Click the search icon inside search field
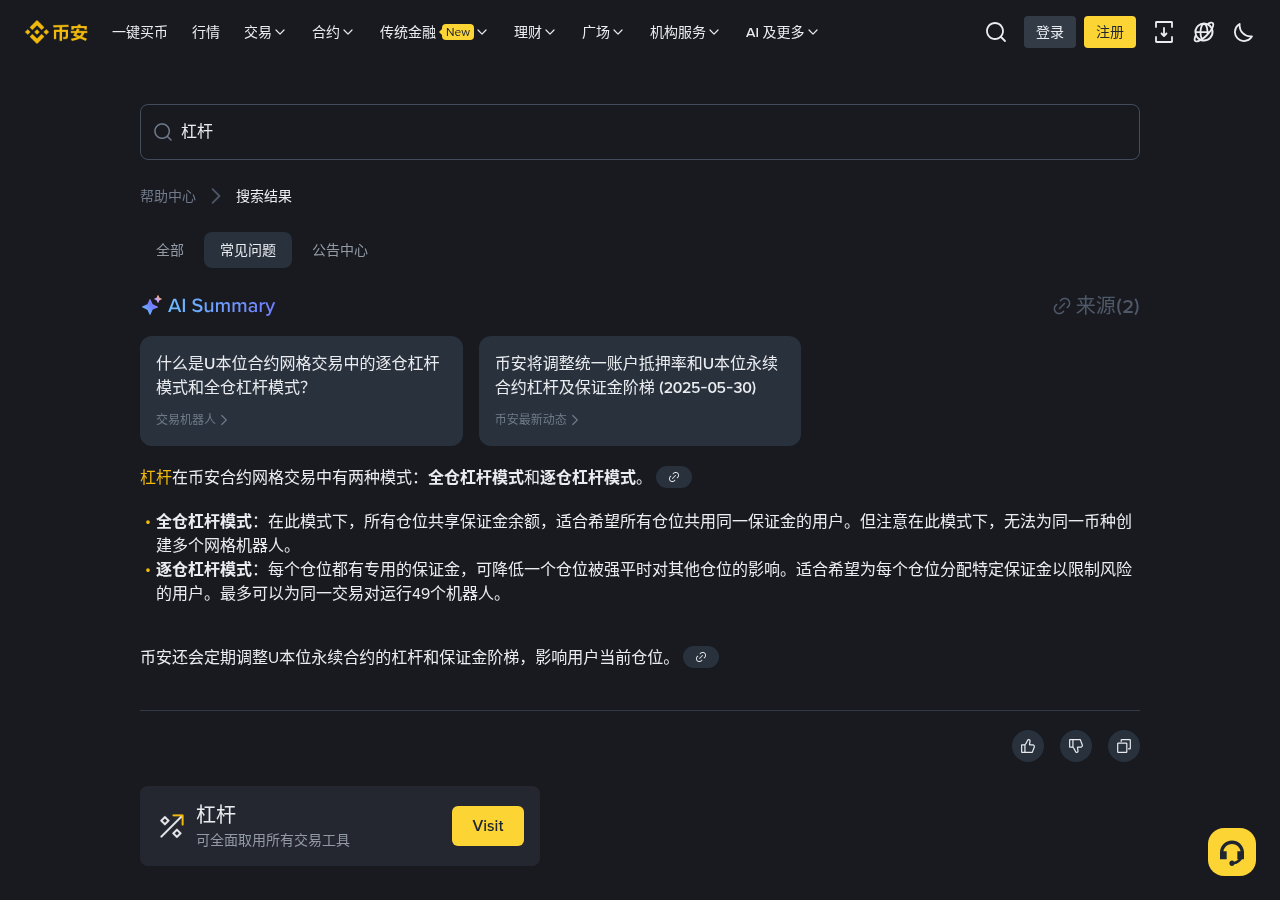 click(163, 132)
